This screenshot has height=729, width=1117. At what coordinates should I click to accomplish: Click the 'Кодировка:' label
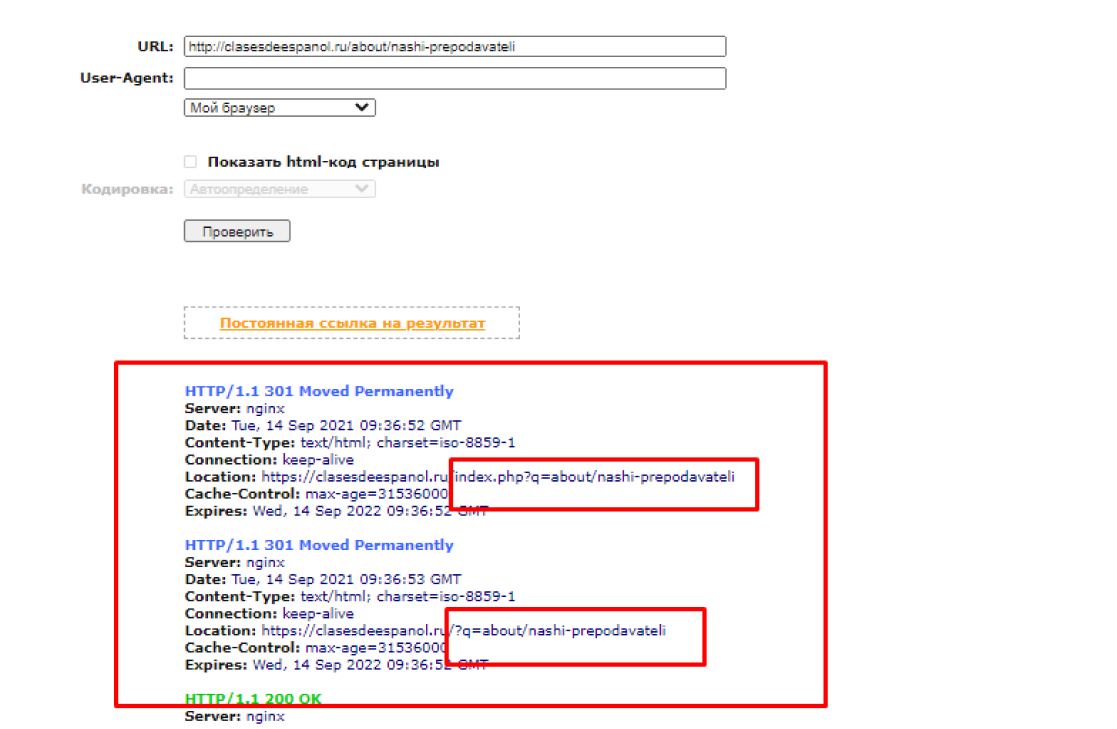click(127, 189)
